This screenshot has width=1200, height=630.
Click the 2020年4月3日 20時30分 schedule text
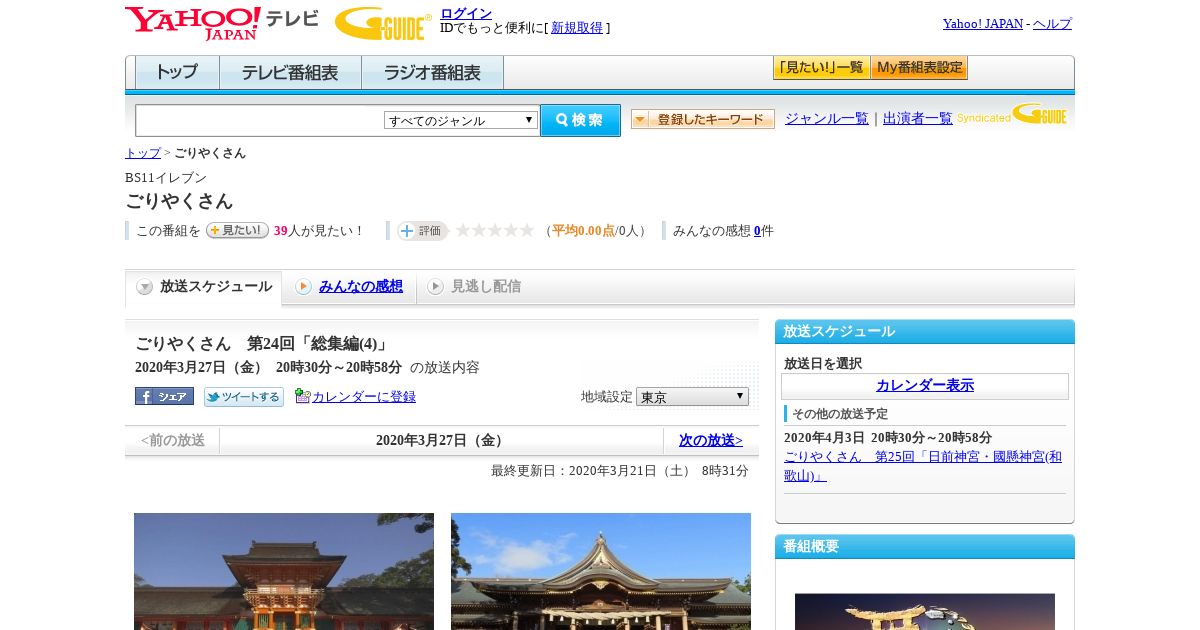pyautogui.click(x=888, y=438)
